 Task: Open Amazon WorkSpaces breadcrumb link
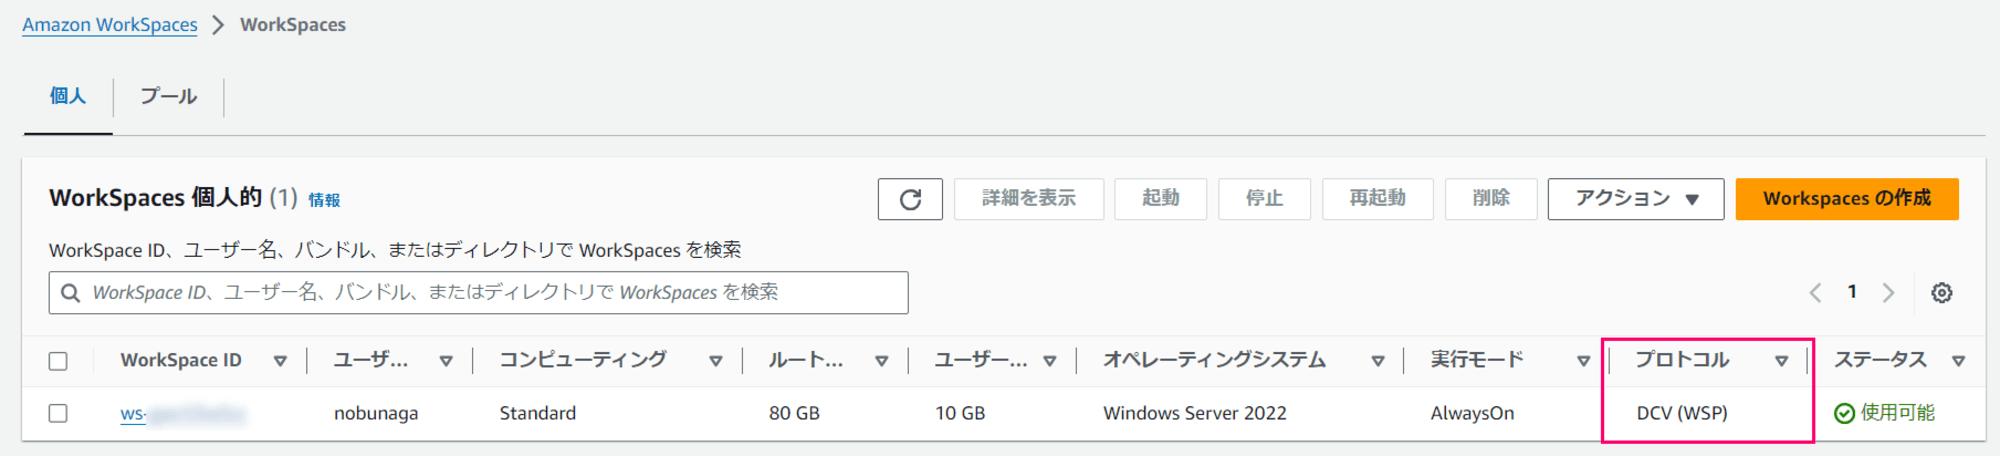pyautogui.click(x=110, y=25)
